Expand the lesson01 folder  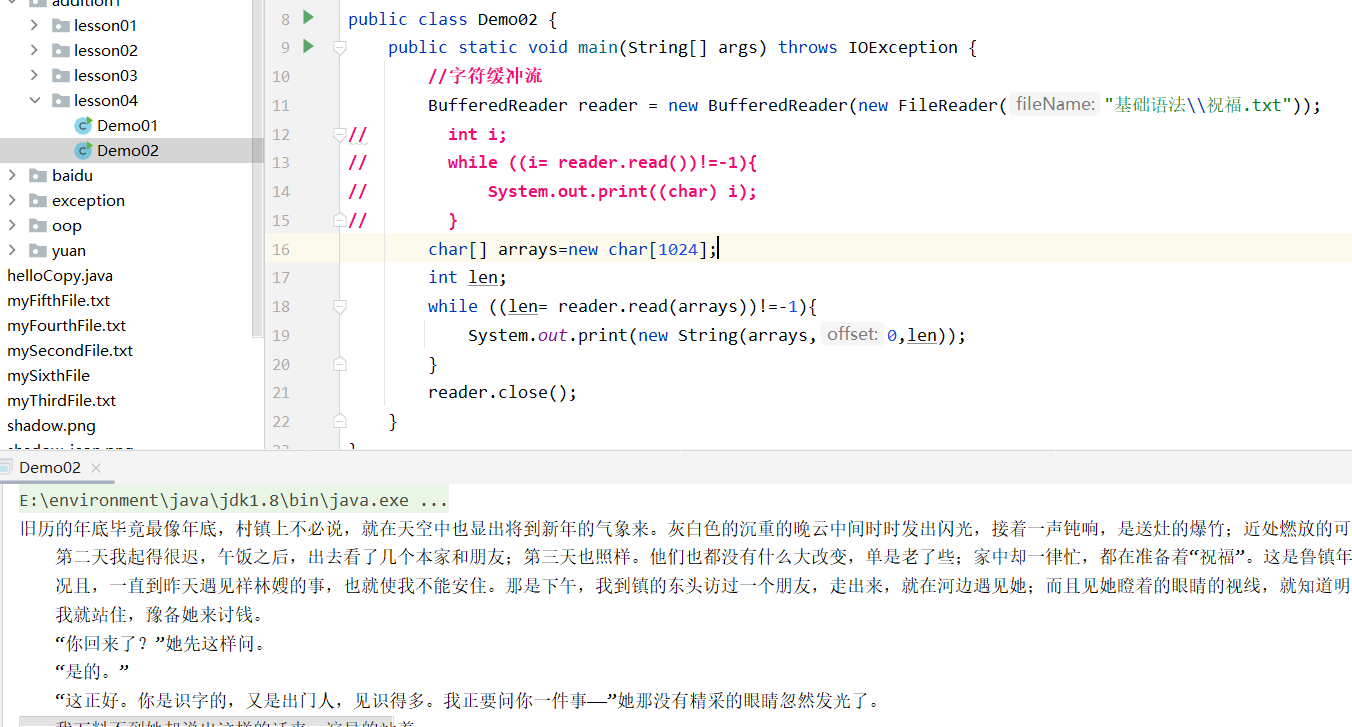point(35,25)
